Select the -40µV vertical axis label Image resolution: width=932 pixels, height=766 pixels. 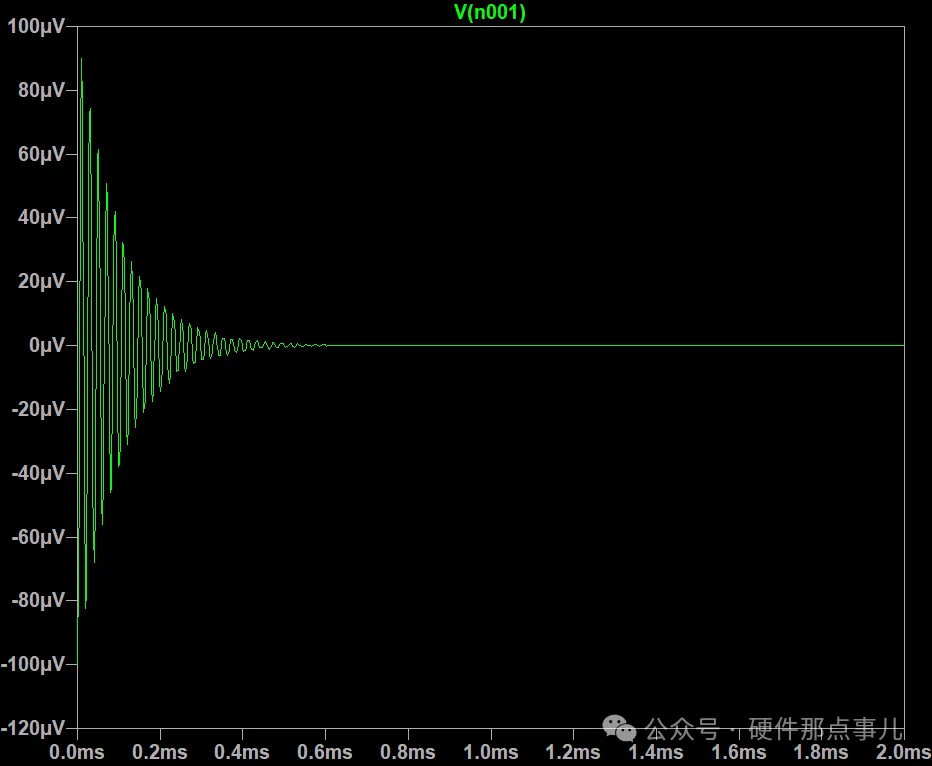coord(36,473)
